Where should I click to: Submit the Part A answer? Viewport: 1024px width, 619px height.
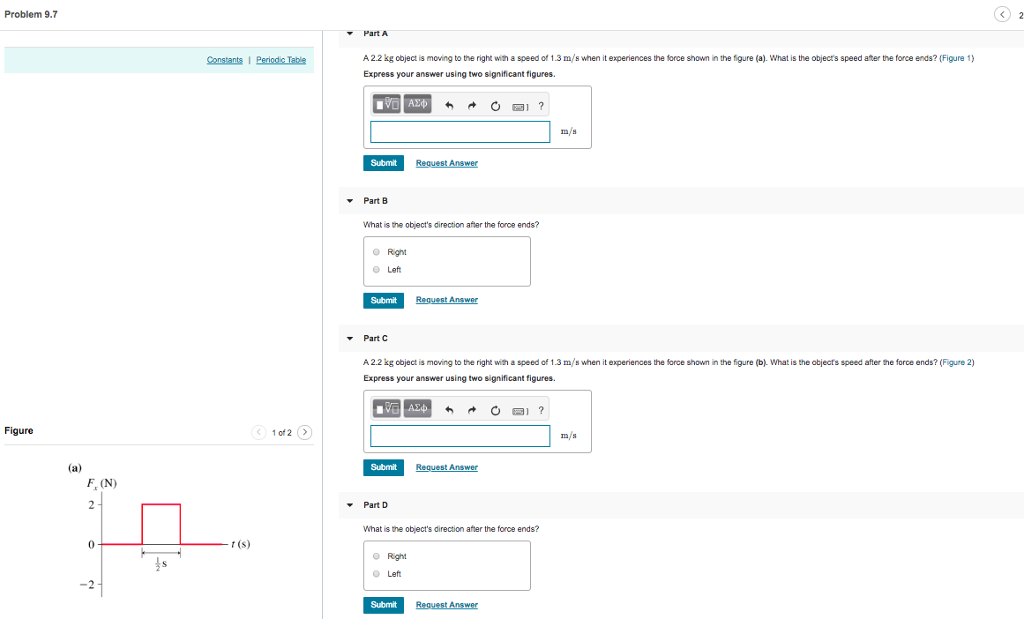pos(383,162)
